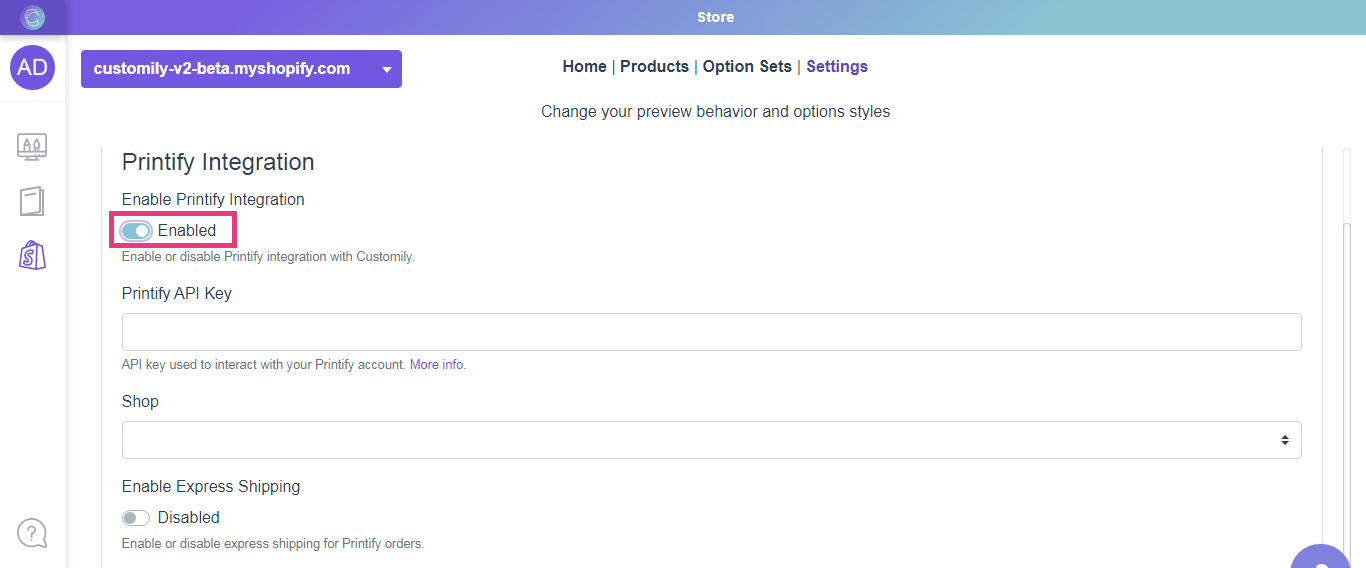Turn off the Enable Printify Integration switch
Viewport: 1366px width, 568px height.
click(136, 231)
